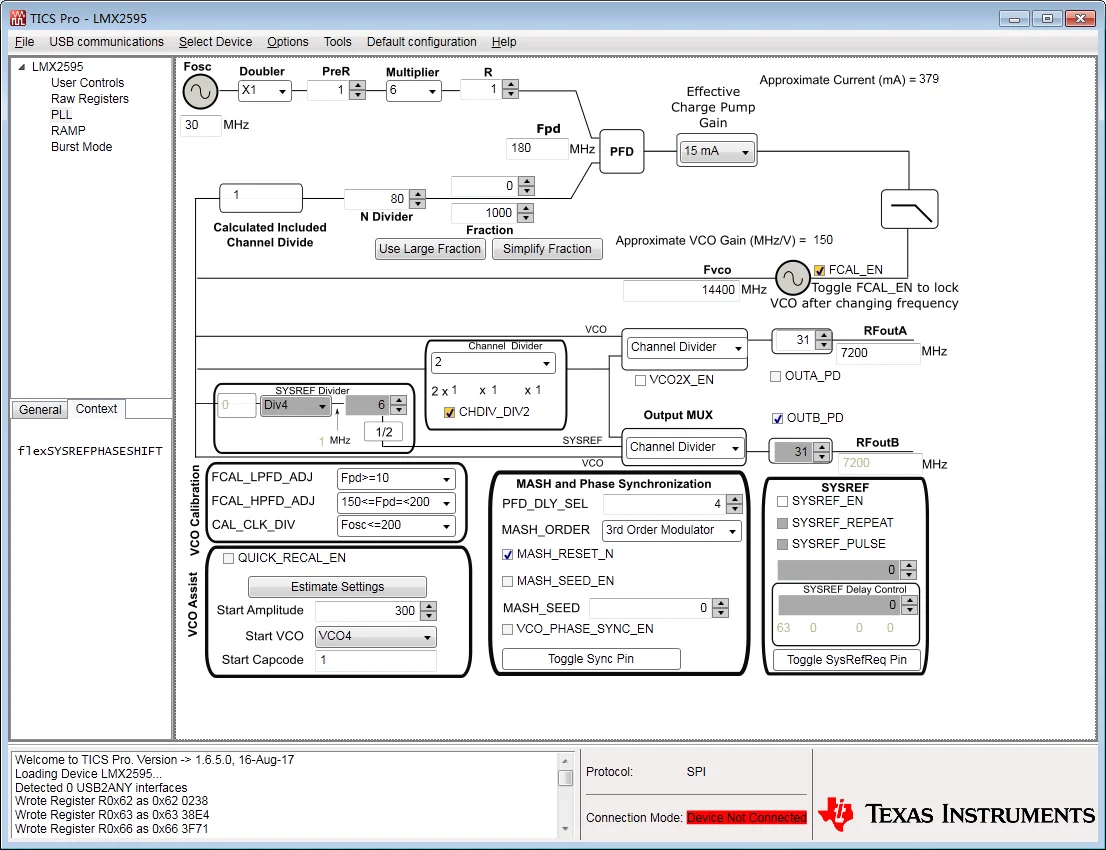1106x850 pixels.
Task: Click the VCO sine wave icon near FCAL_EN
Action: point(793,279)
